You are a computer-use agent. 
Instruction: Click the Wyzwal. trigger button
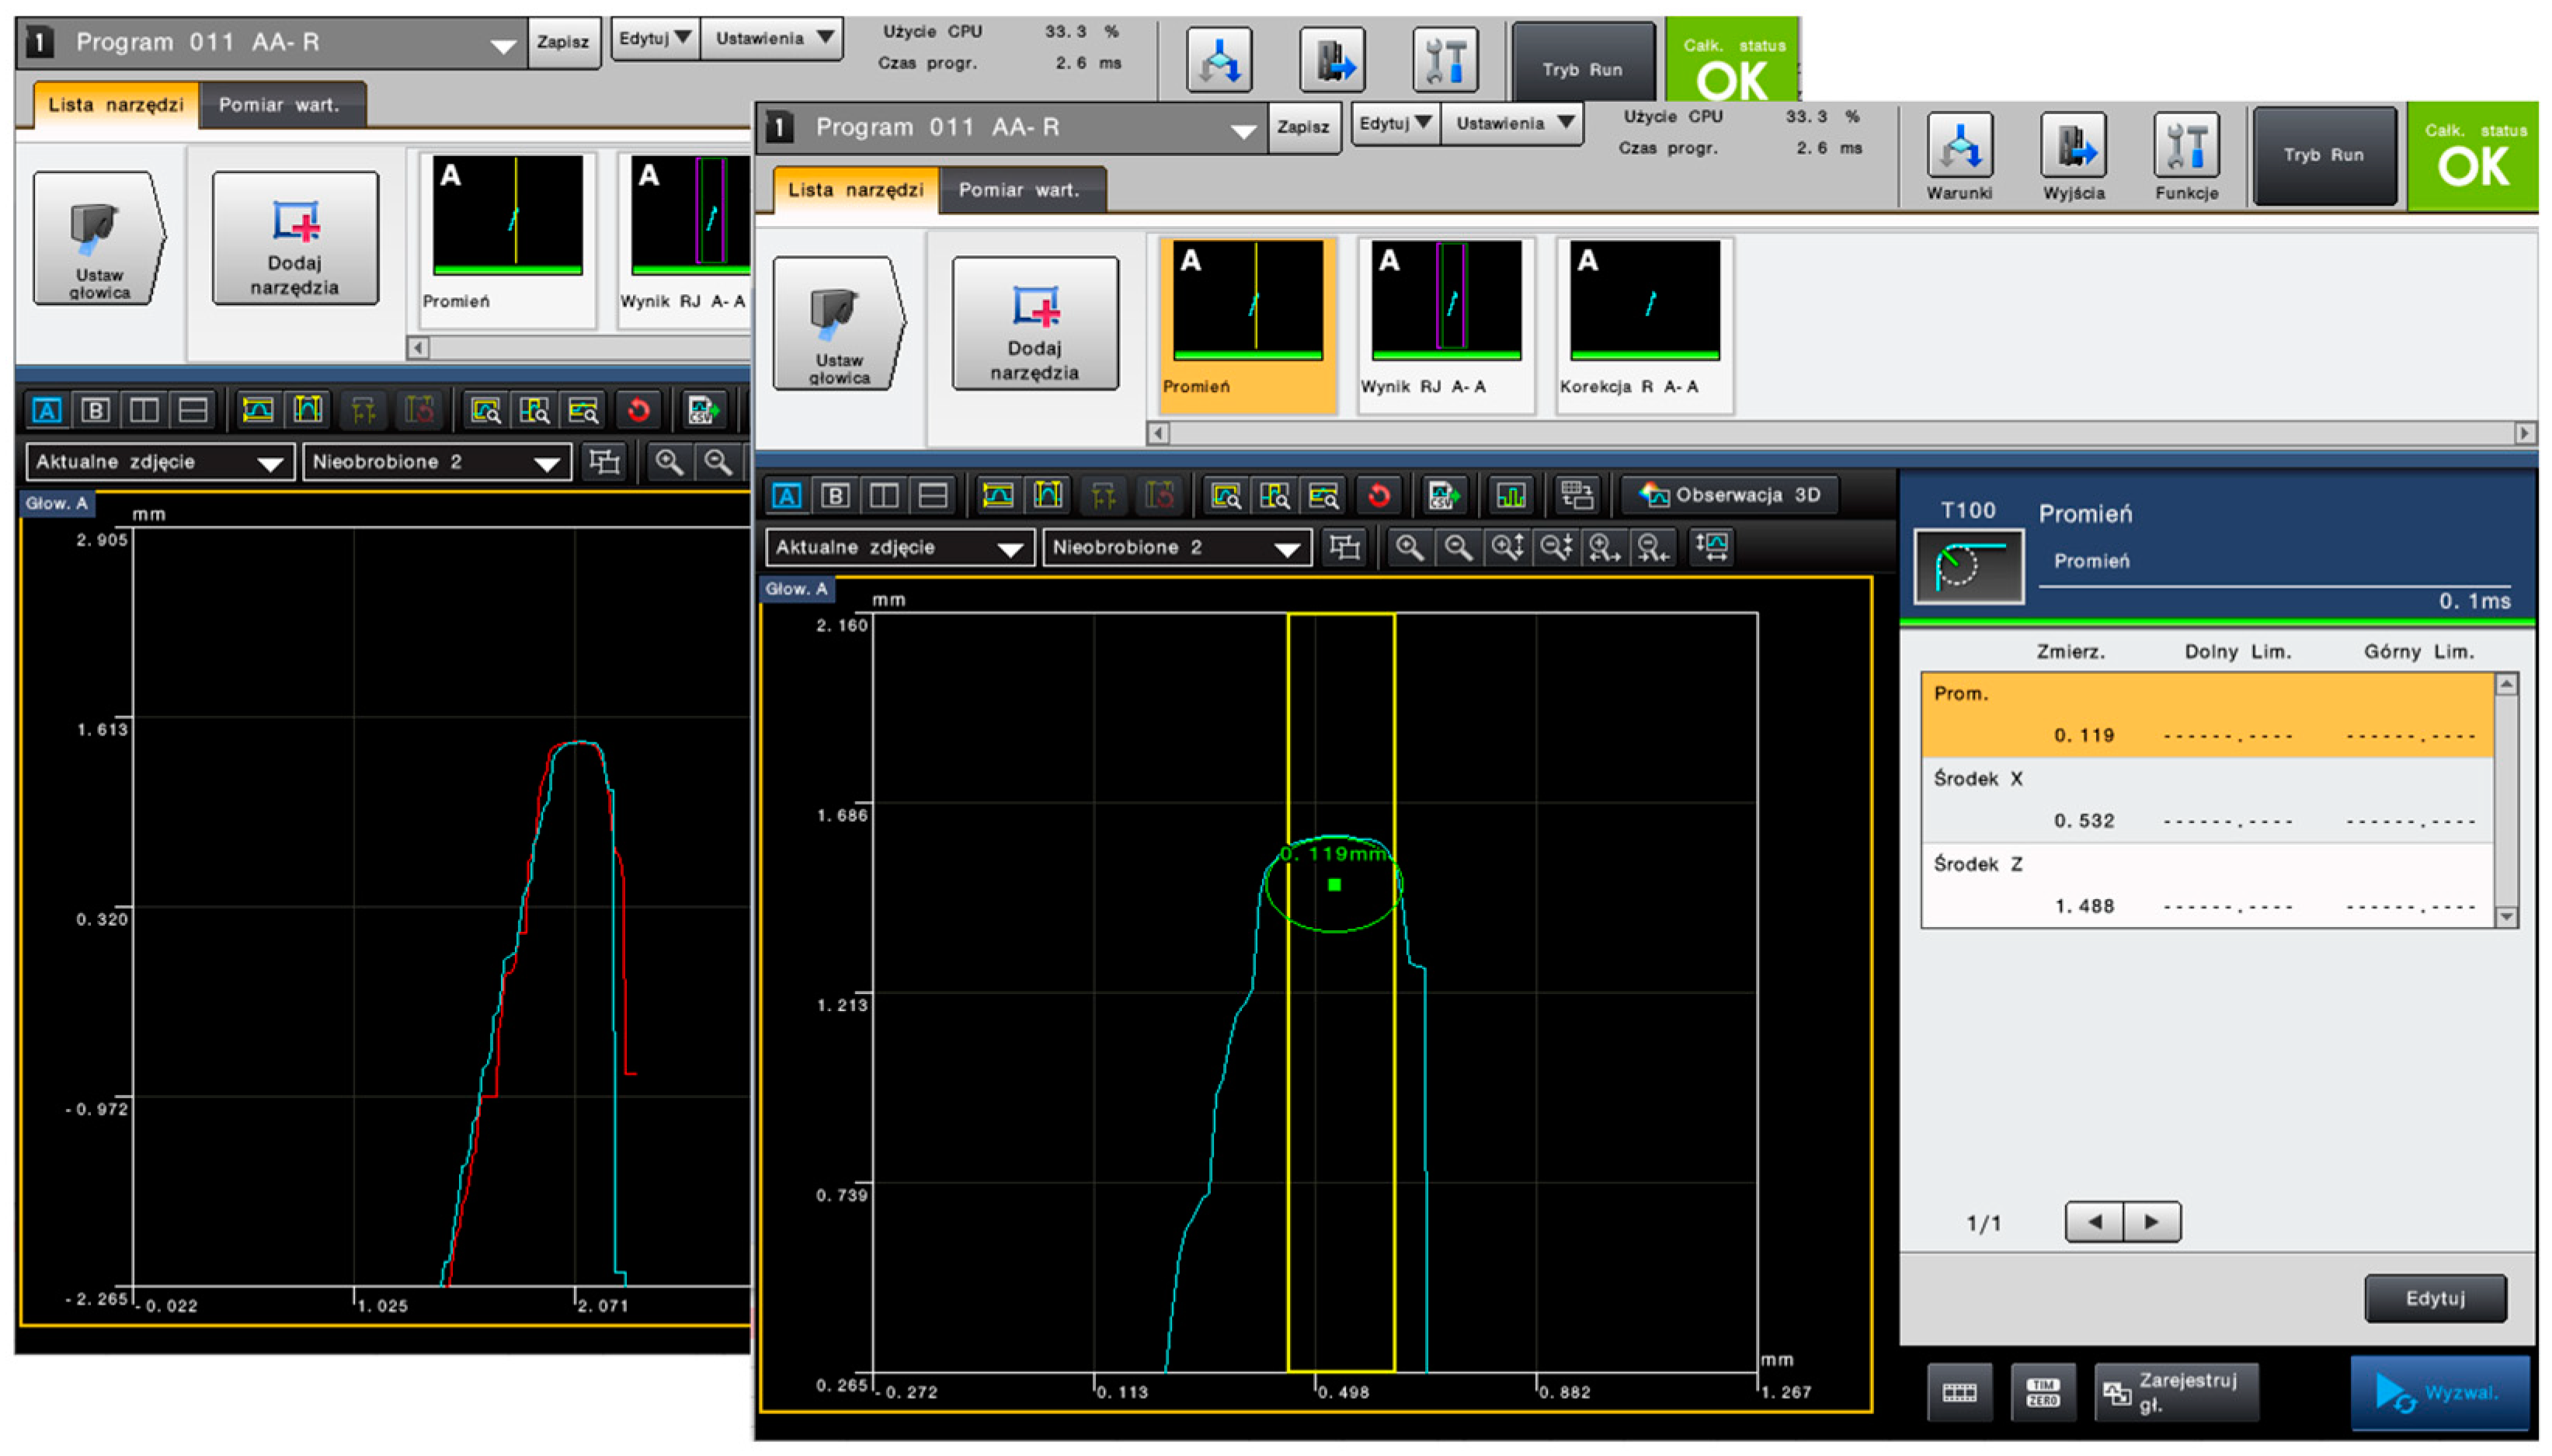point(2439,1392)
